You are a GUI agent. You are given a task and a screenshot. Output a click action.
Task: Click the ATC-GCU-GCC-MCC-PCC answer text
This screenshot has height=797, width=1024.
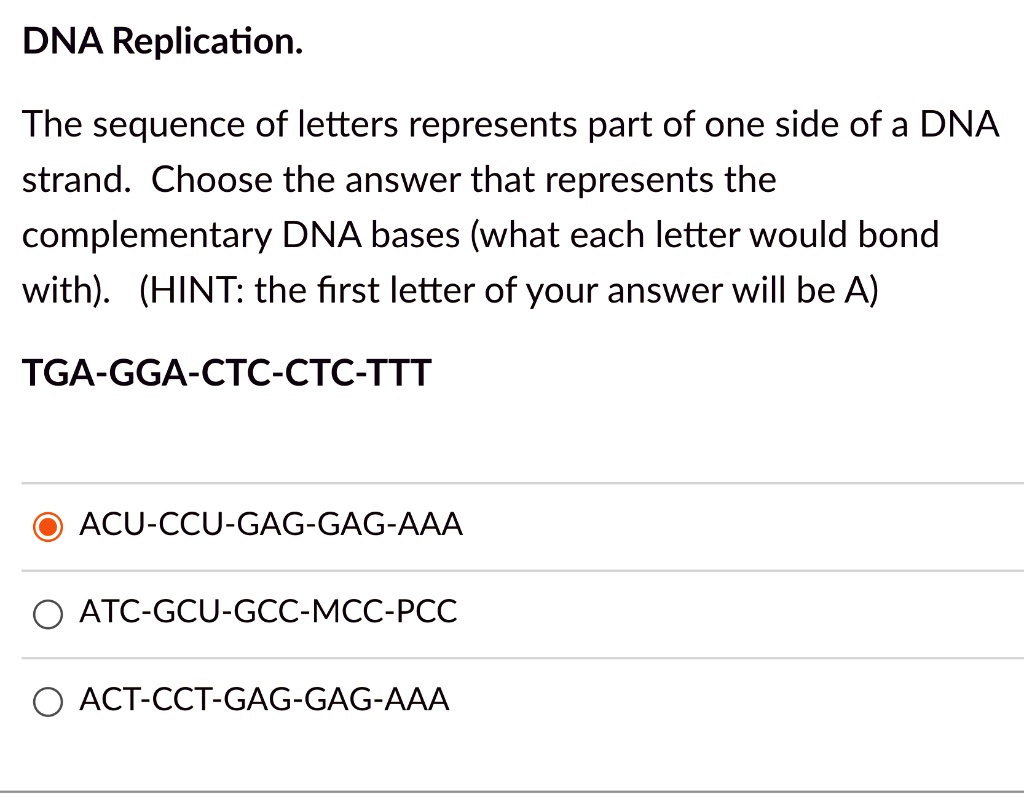click(268, 613)
